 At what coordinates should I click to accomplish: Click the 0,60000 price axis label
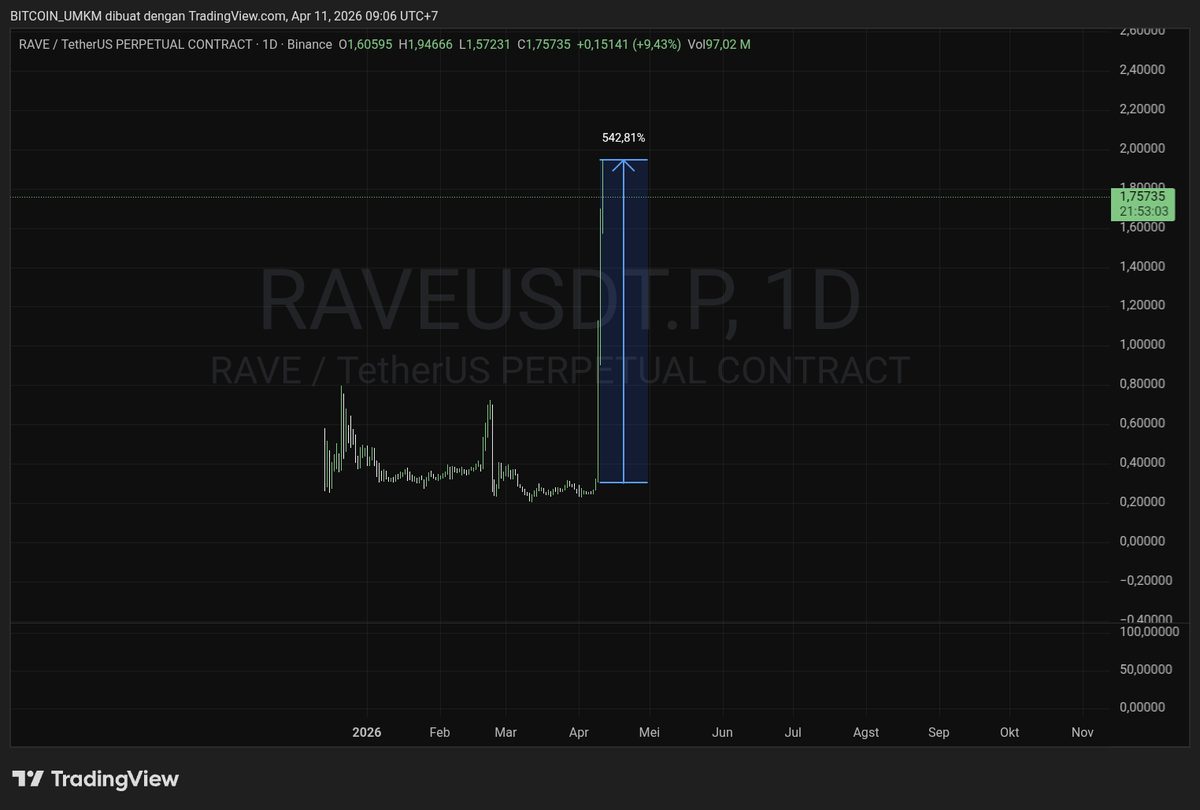point(1142,423)
